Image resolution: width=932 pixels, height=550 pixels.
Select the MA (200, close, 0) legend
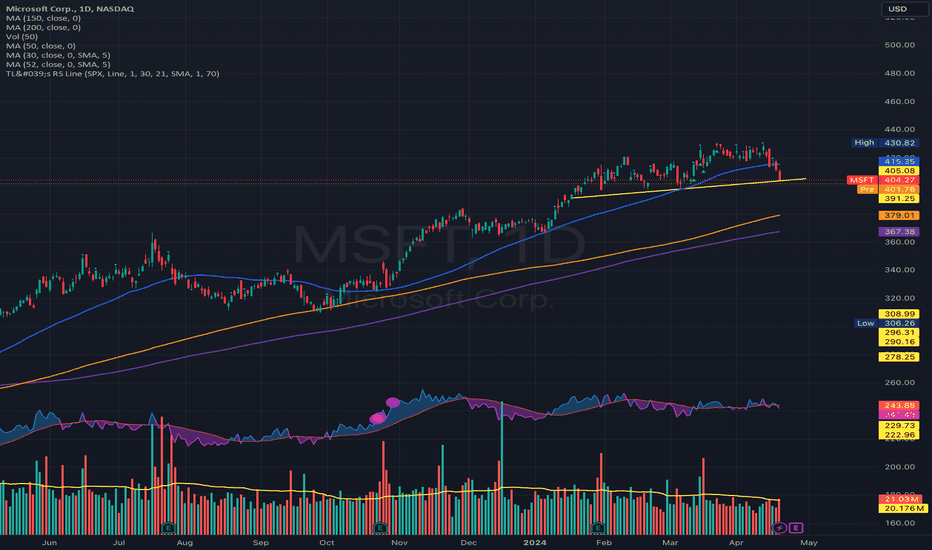(43, 27)
